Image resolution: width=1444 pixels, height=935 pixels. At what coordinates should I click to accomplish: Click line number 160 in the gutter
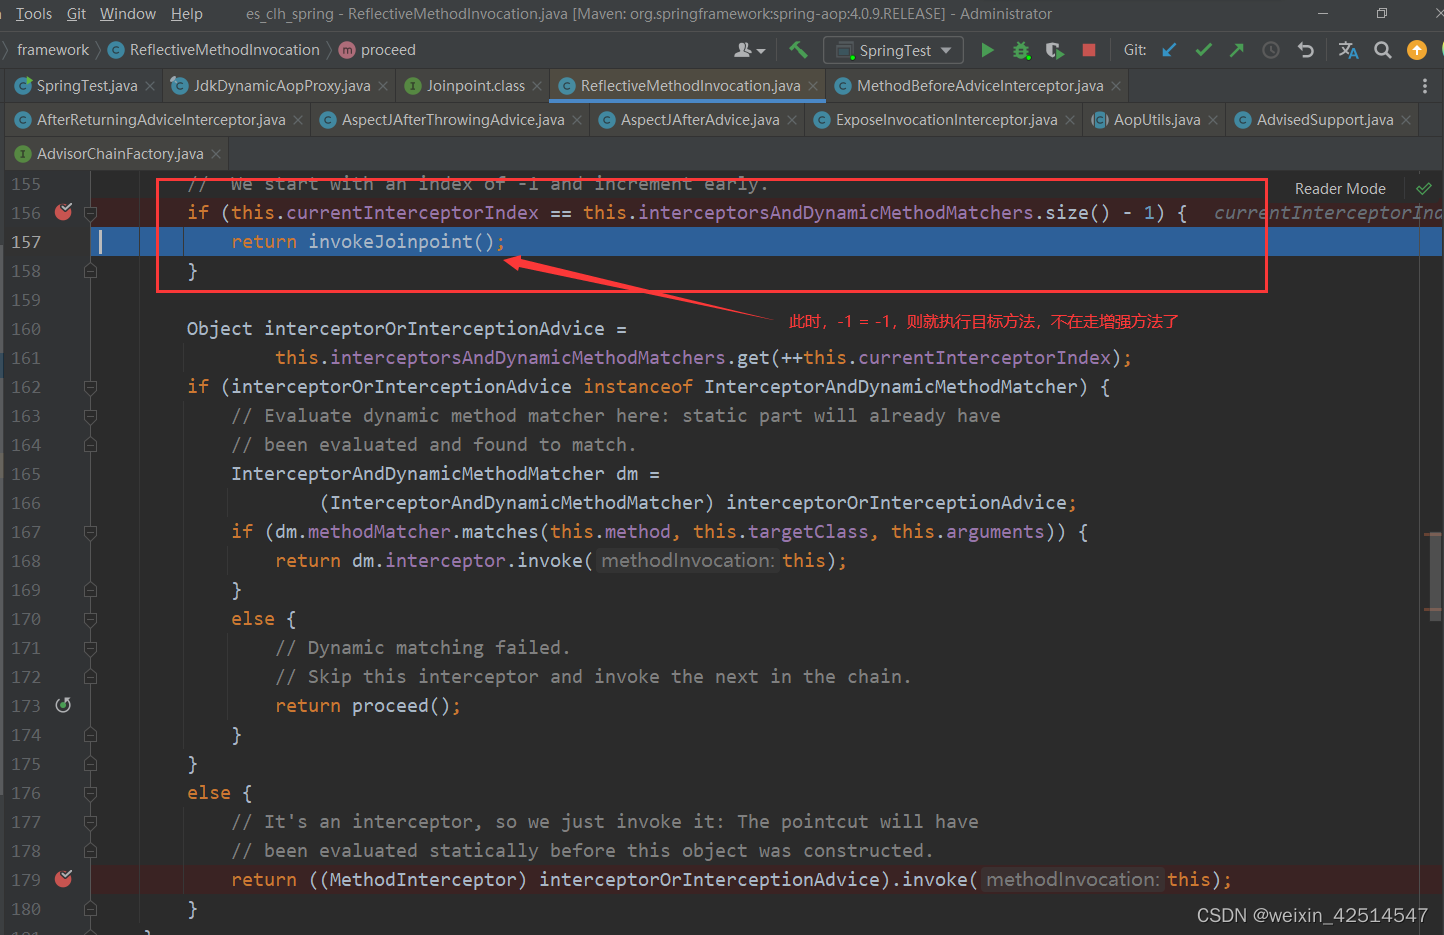click(26, 329)
